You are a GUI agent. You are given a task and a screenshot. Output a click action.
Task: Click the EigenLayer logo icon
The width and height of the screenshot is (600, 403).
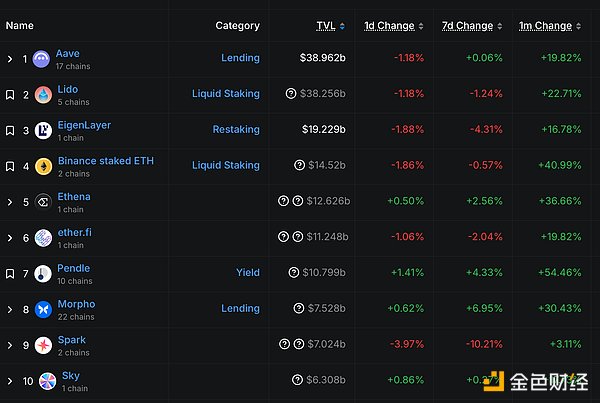(x=42, y=131)
